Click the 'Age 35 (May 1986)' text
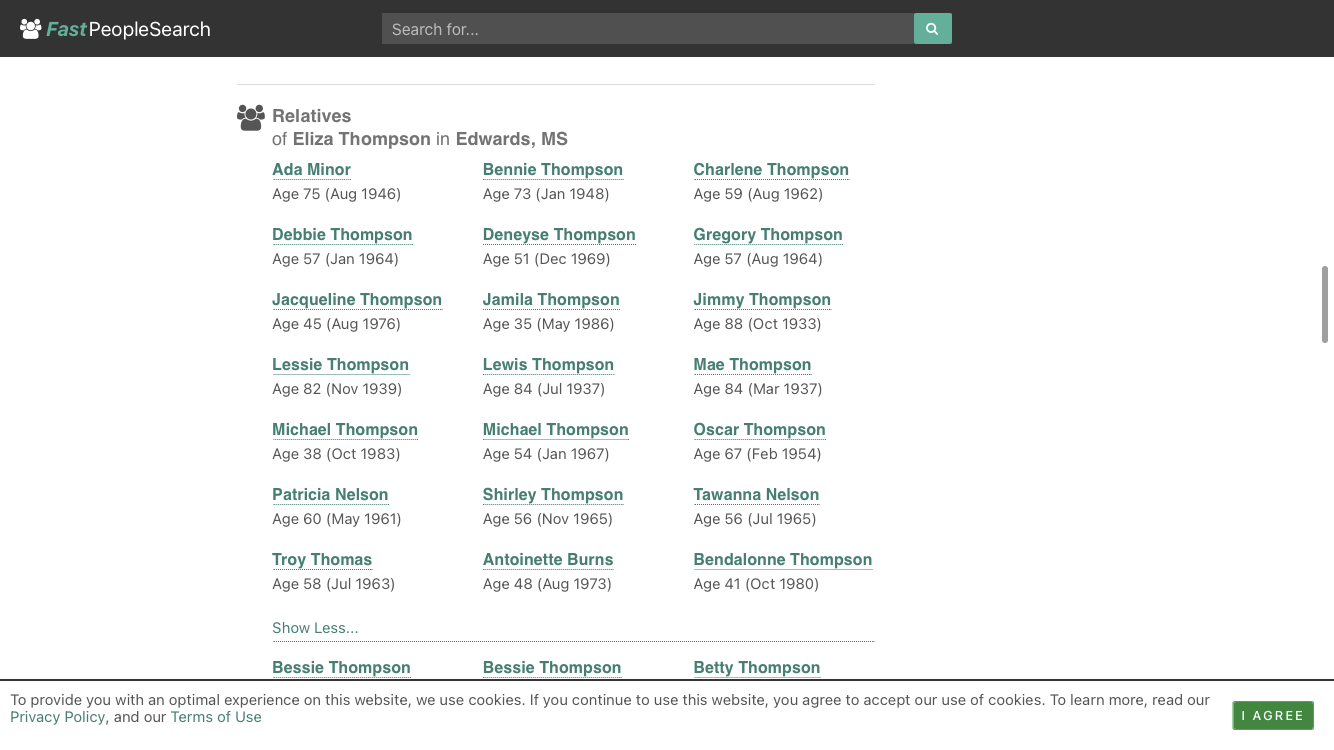1334x750 pixels. click(x=549, y=324)
